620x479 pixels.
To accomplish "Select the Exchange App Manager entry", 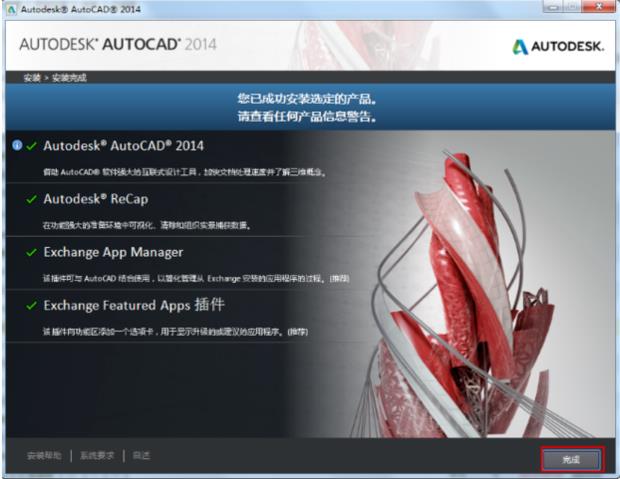I will pyautogui.click(x=113, y=252).
